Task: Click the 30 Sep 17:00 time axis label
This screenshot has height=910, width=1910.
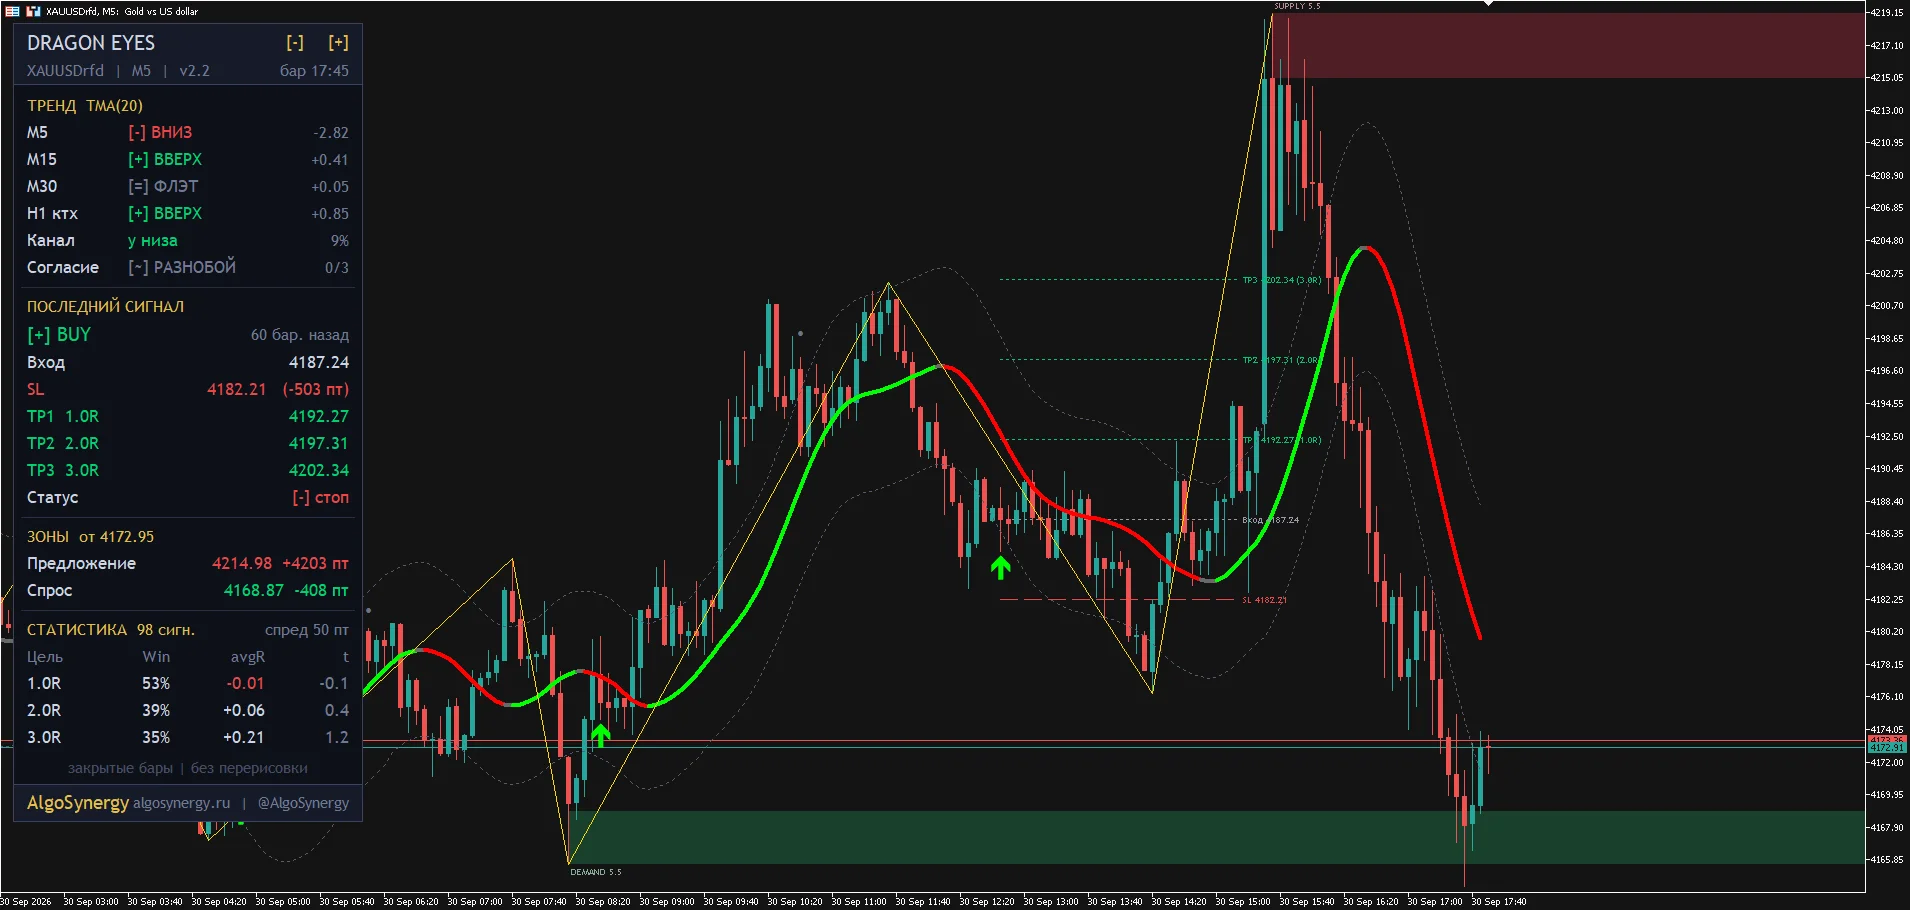Action: (x=1435, y=901)
